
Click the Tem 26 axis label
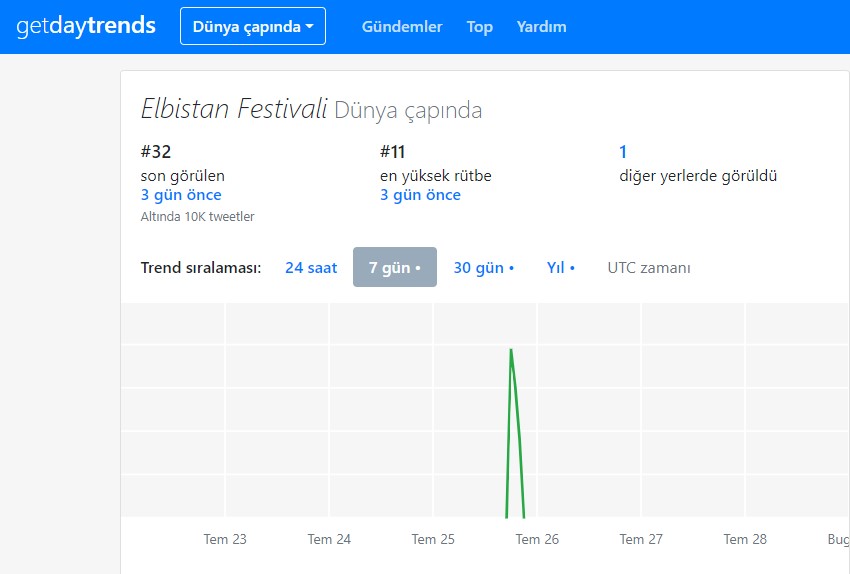[x=537, y=539]
